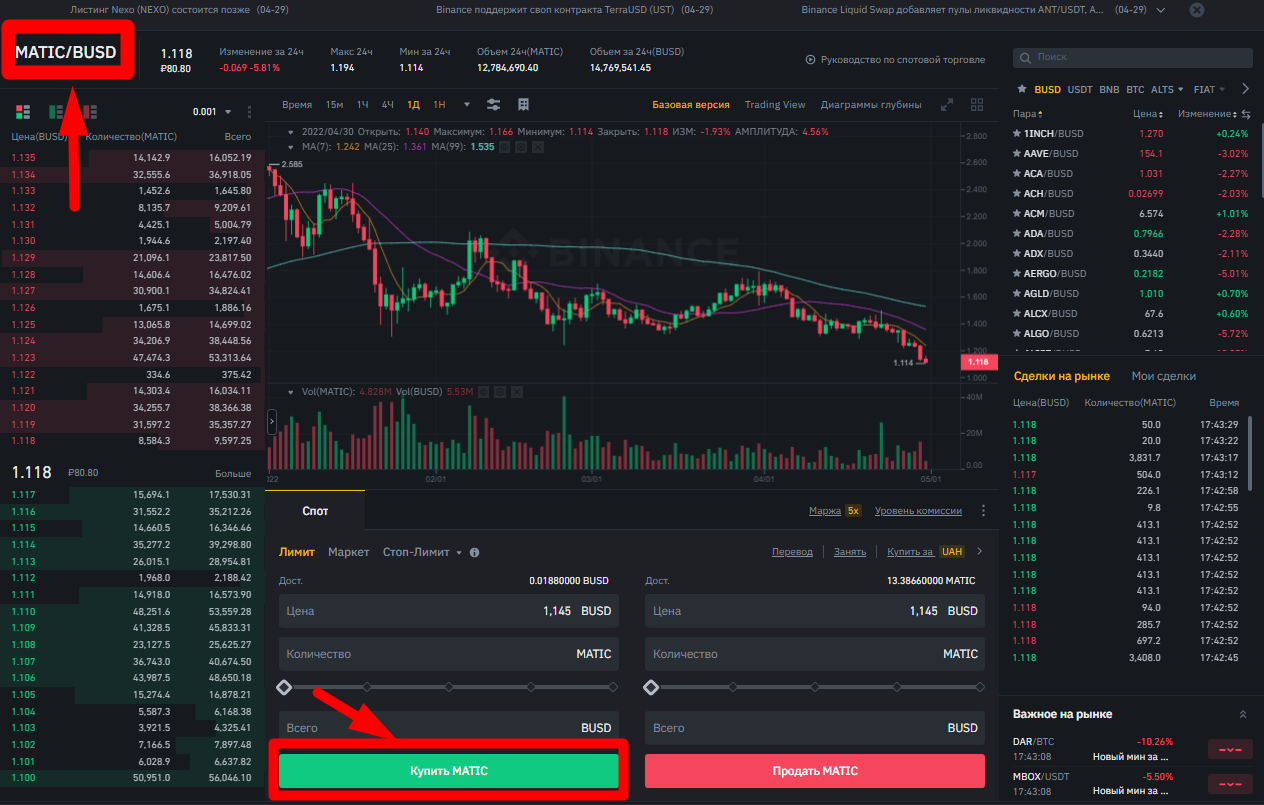The image size is (1264, 805).
Task: Click buy Количество input field
Action: tap(449, 654)
